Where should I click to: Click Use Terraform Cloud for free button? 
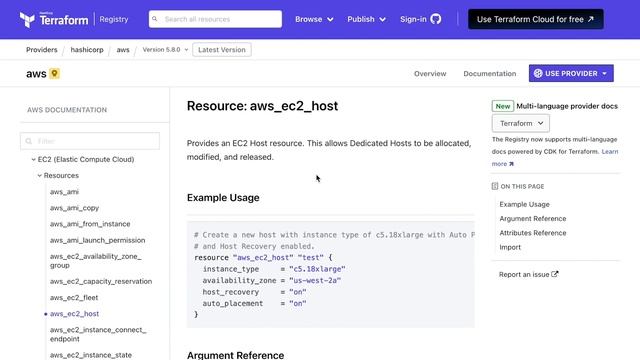[536, 19]
